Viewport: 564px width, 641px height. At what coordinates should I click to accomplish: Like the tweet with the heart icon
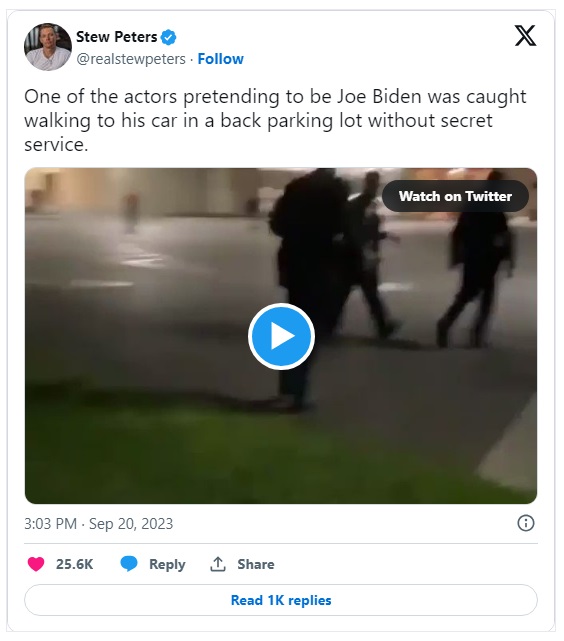coord(36,564)
